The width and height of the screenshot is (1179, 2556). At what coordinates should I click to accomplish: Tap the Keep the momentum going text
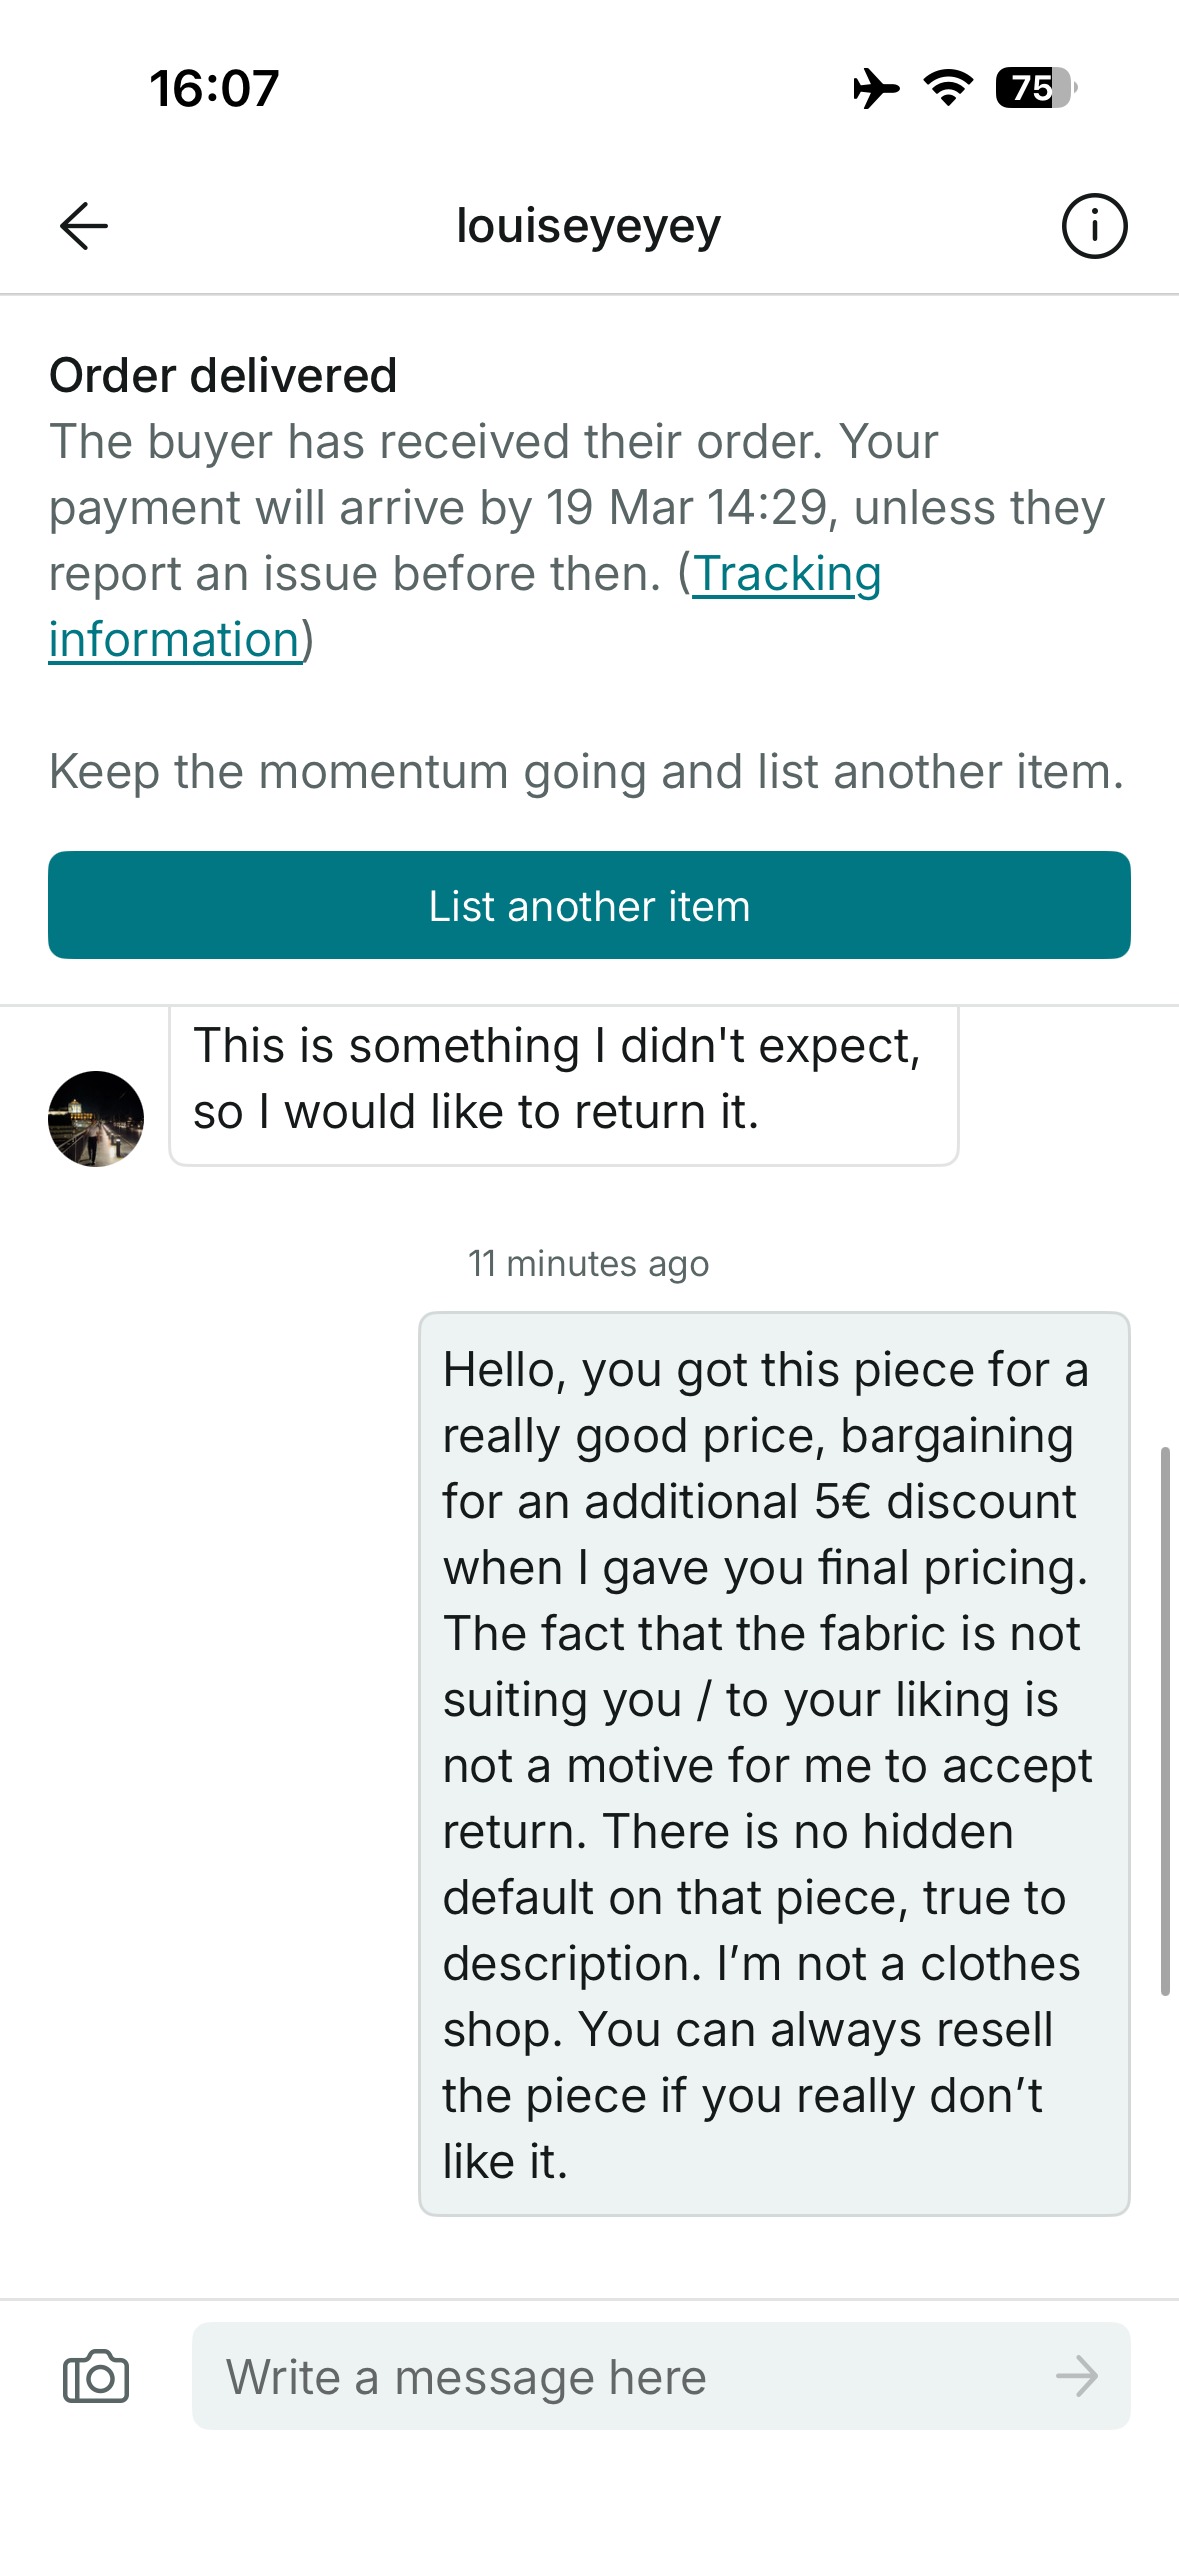[x=587, y=772]
